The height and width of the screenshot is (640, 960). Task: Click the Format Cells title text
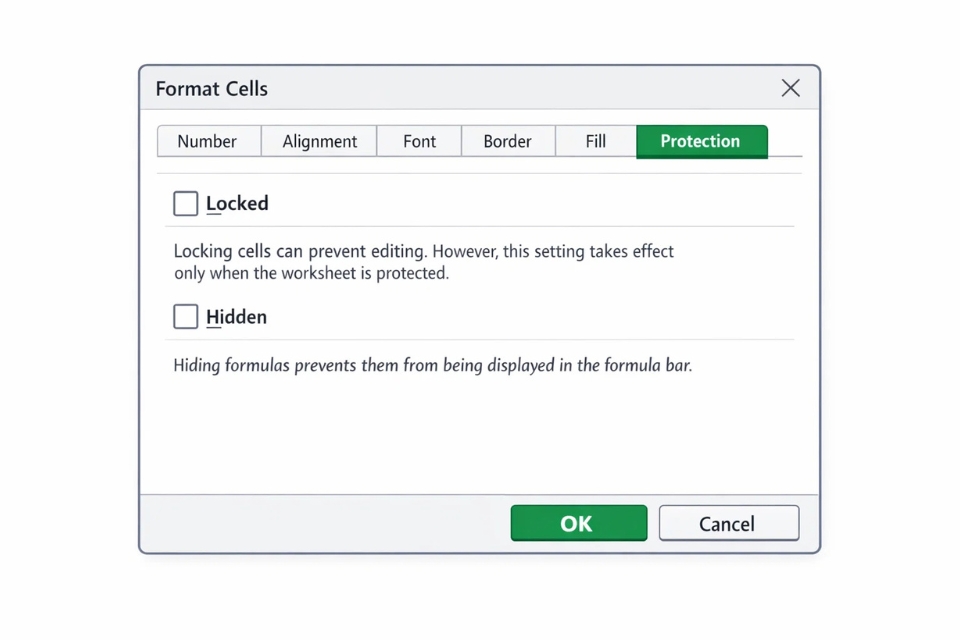[x=212, y=89]
